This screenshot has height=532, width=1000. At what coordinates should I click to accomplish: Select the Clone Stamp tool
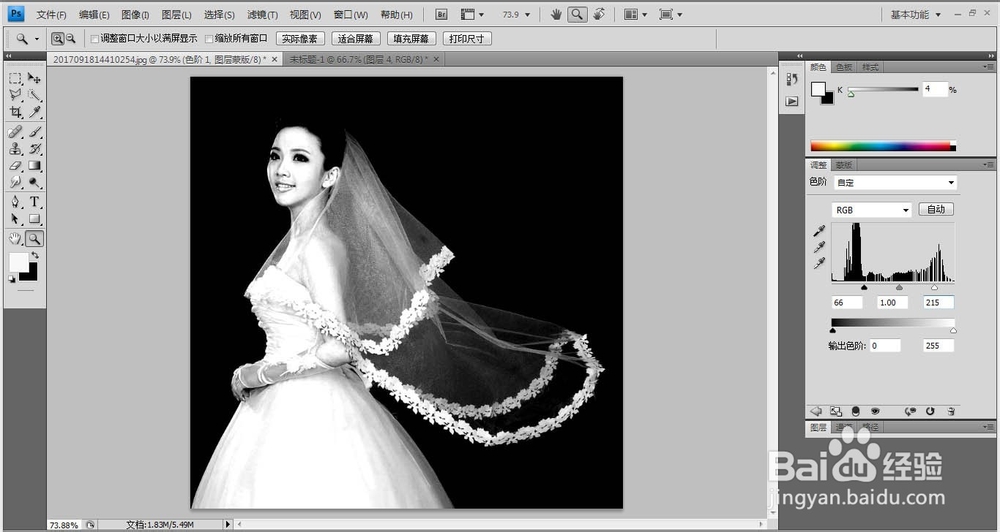coord(15,149)
